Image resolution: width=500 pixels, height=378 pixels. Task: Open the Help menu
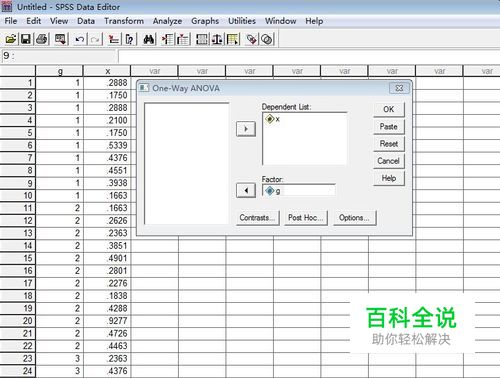pos(314,21)
